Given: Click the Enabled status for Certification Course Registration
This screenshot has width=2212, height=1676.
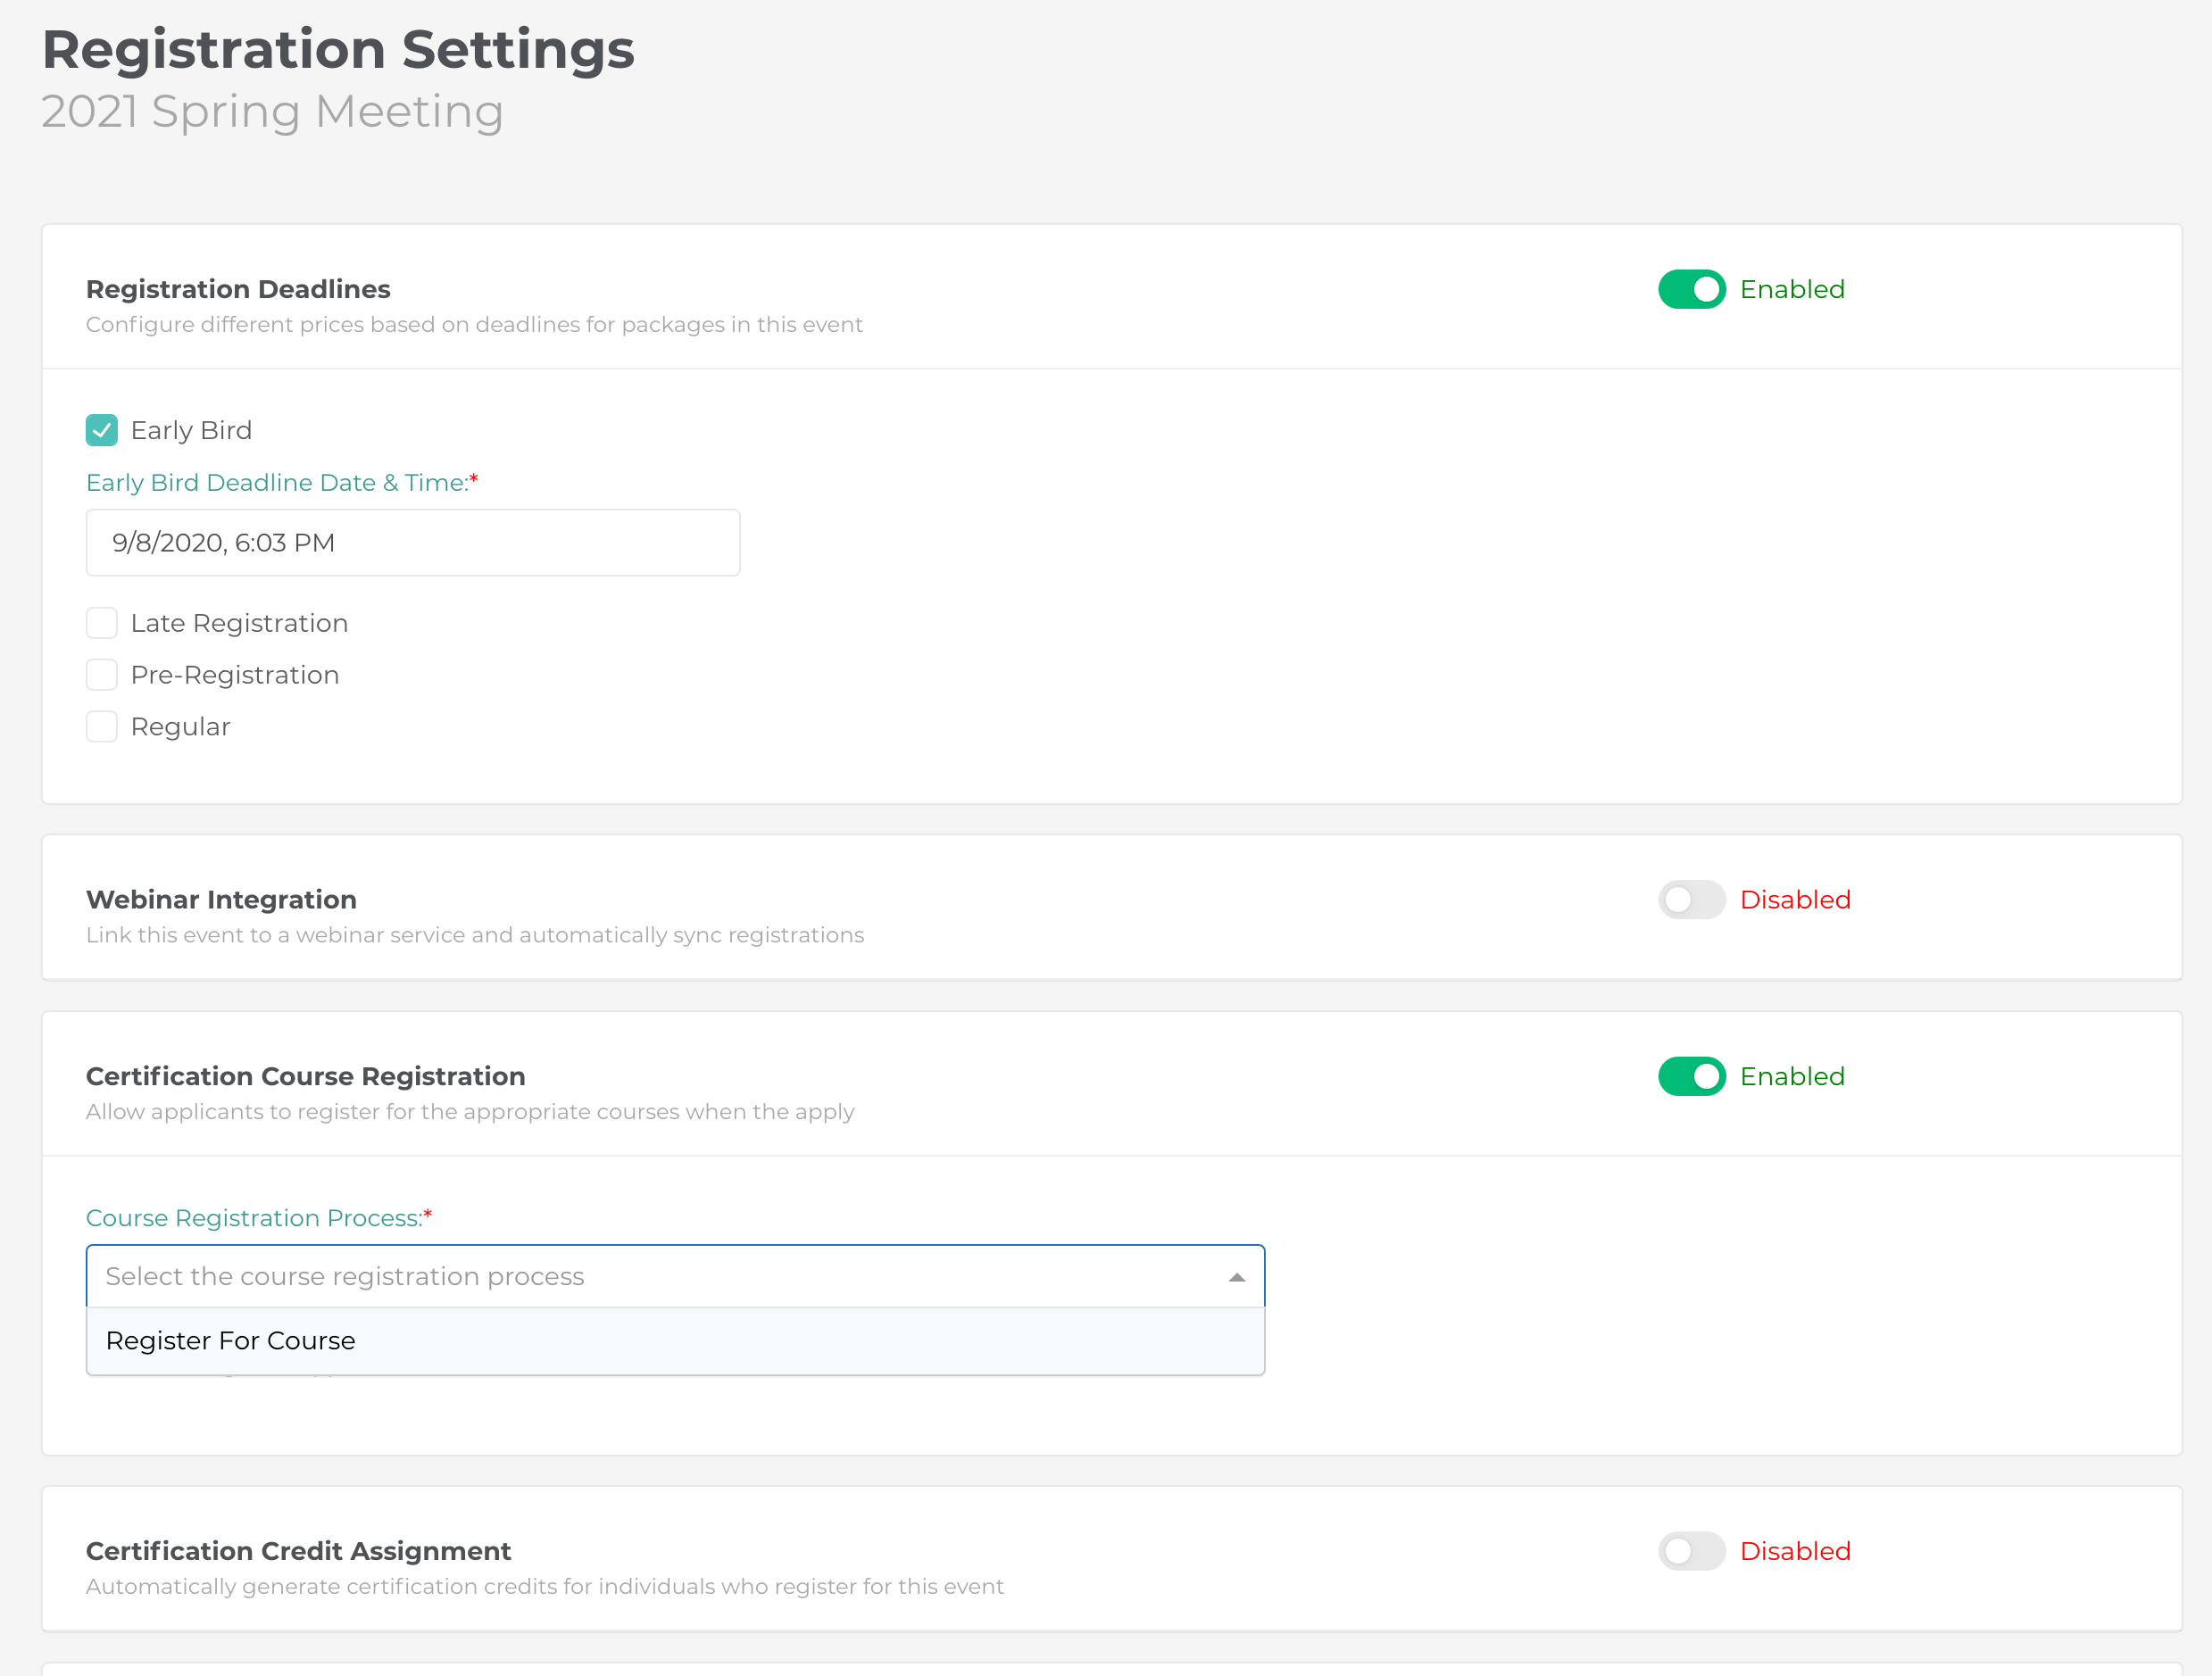Looking at the screenshot, I should point(1792,1076).
